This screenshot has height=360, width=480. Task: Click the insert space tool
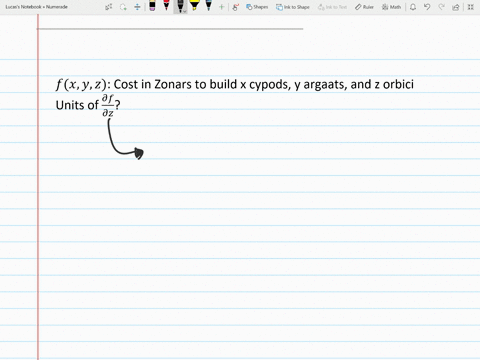click(x=137, y=7)
